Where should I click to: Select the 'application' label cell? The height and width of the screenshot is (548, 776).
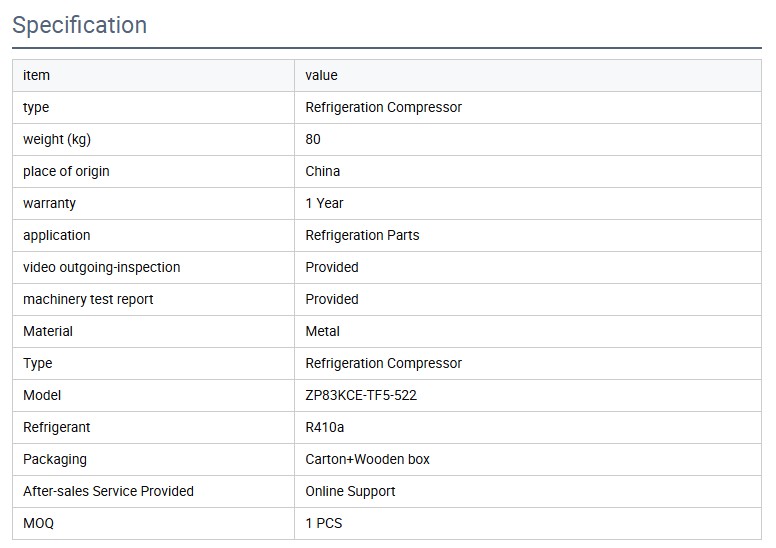(x=56, y=235)
